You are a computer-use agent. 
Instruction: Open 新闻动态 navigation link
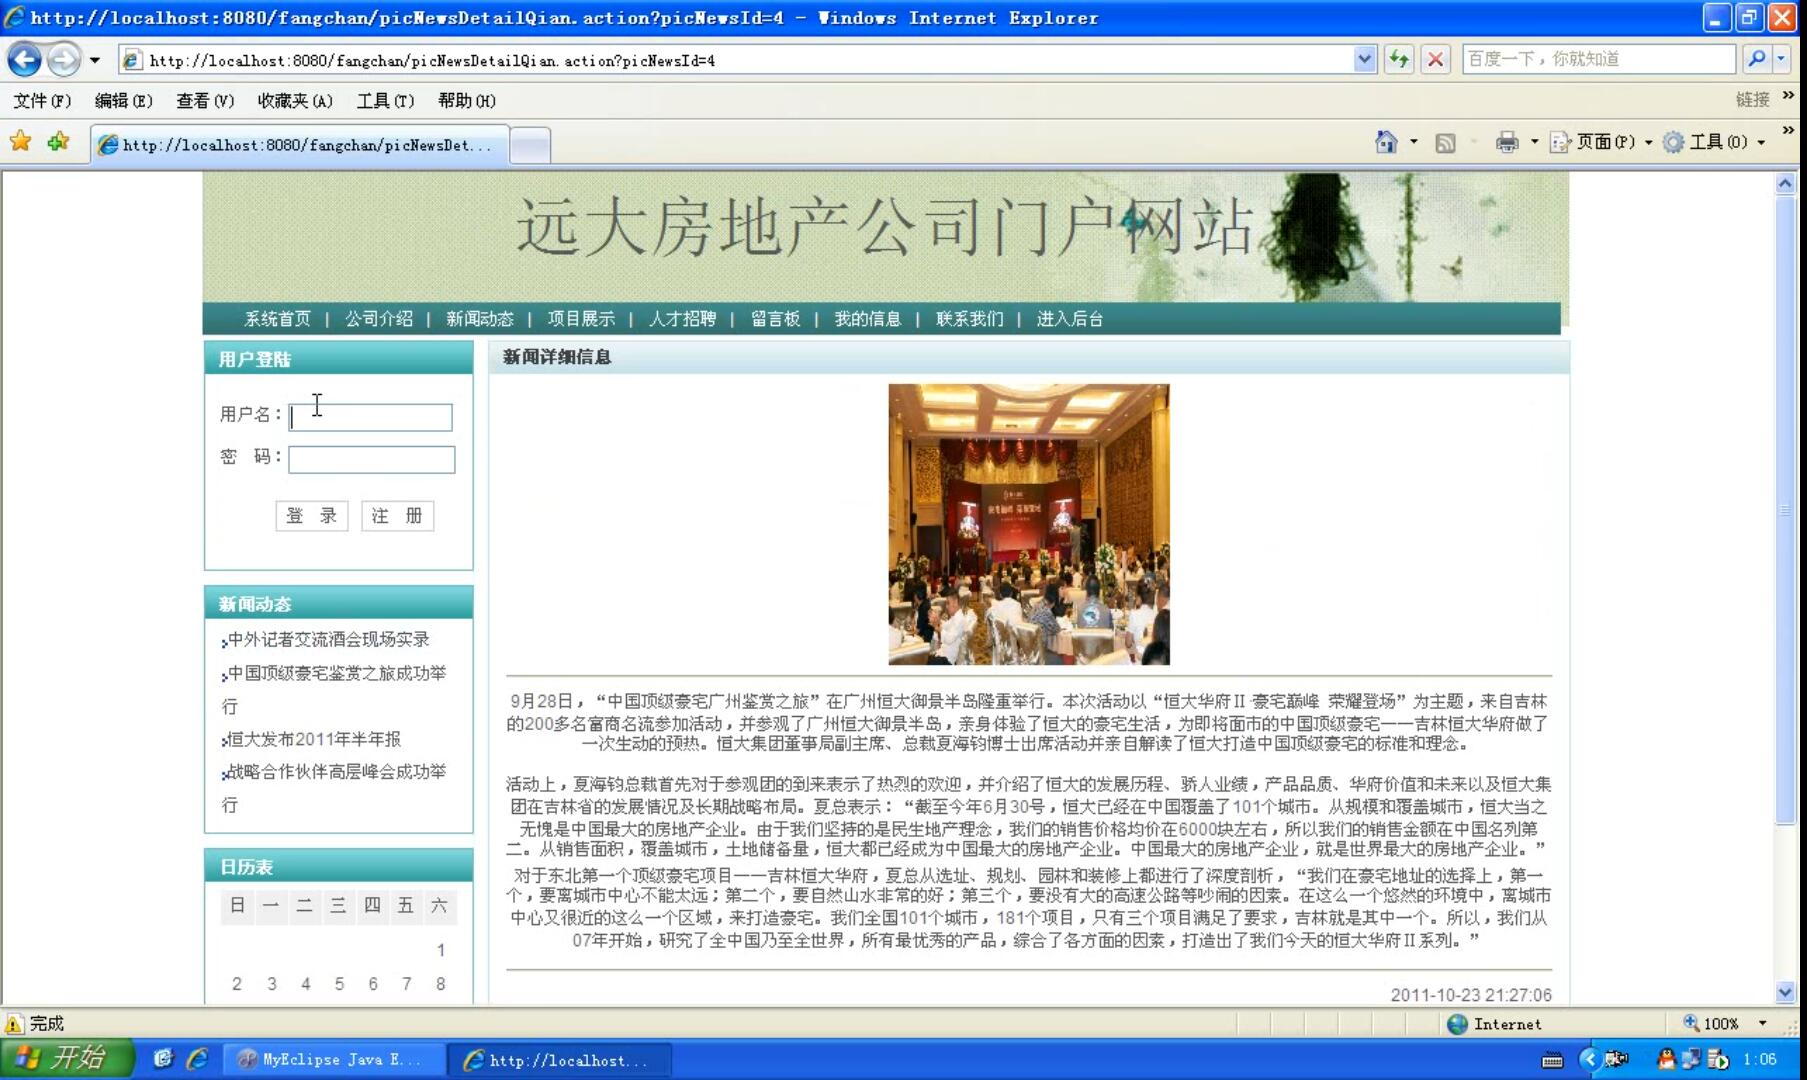[480, 319]
